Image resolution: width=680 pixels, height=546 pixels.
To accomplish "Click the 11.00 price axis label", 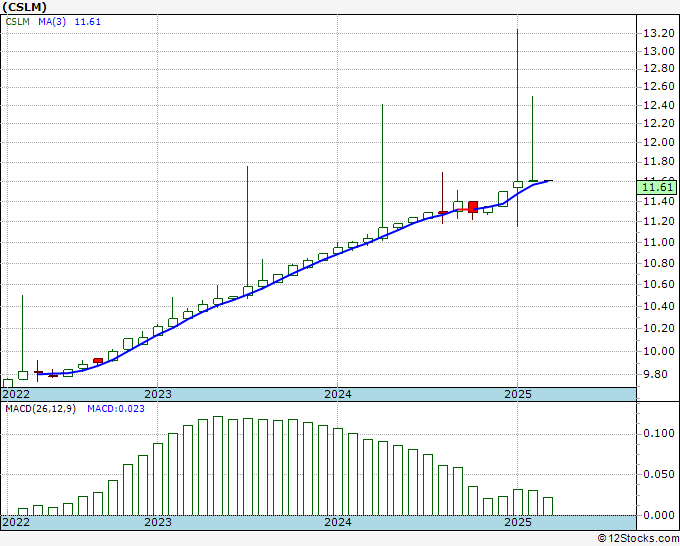I will pyautogui.click(x=658, y=242).
